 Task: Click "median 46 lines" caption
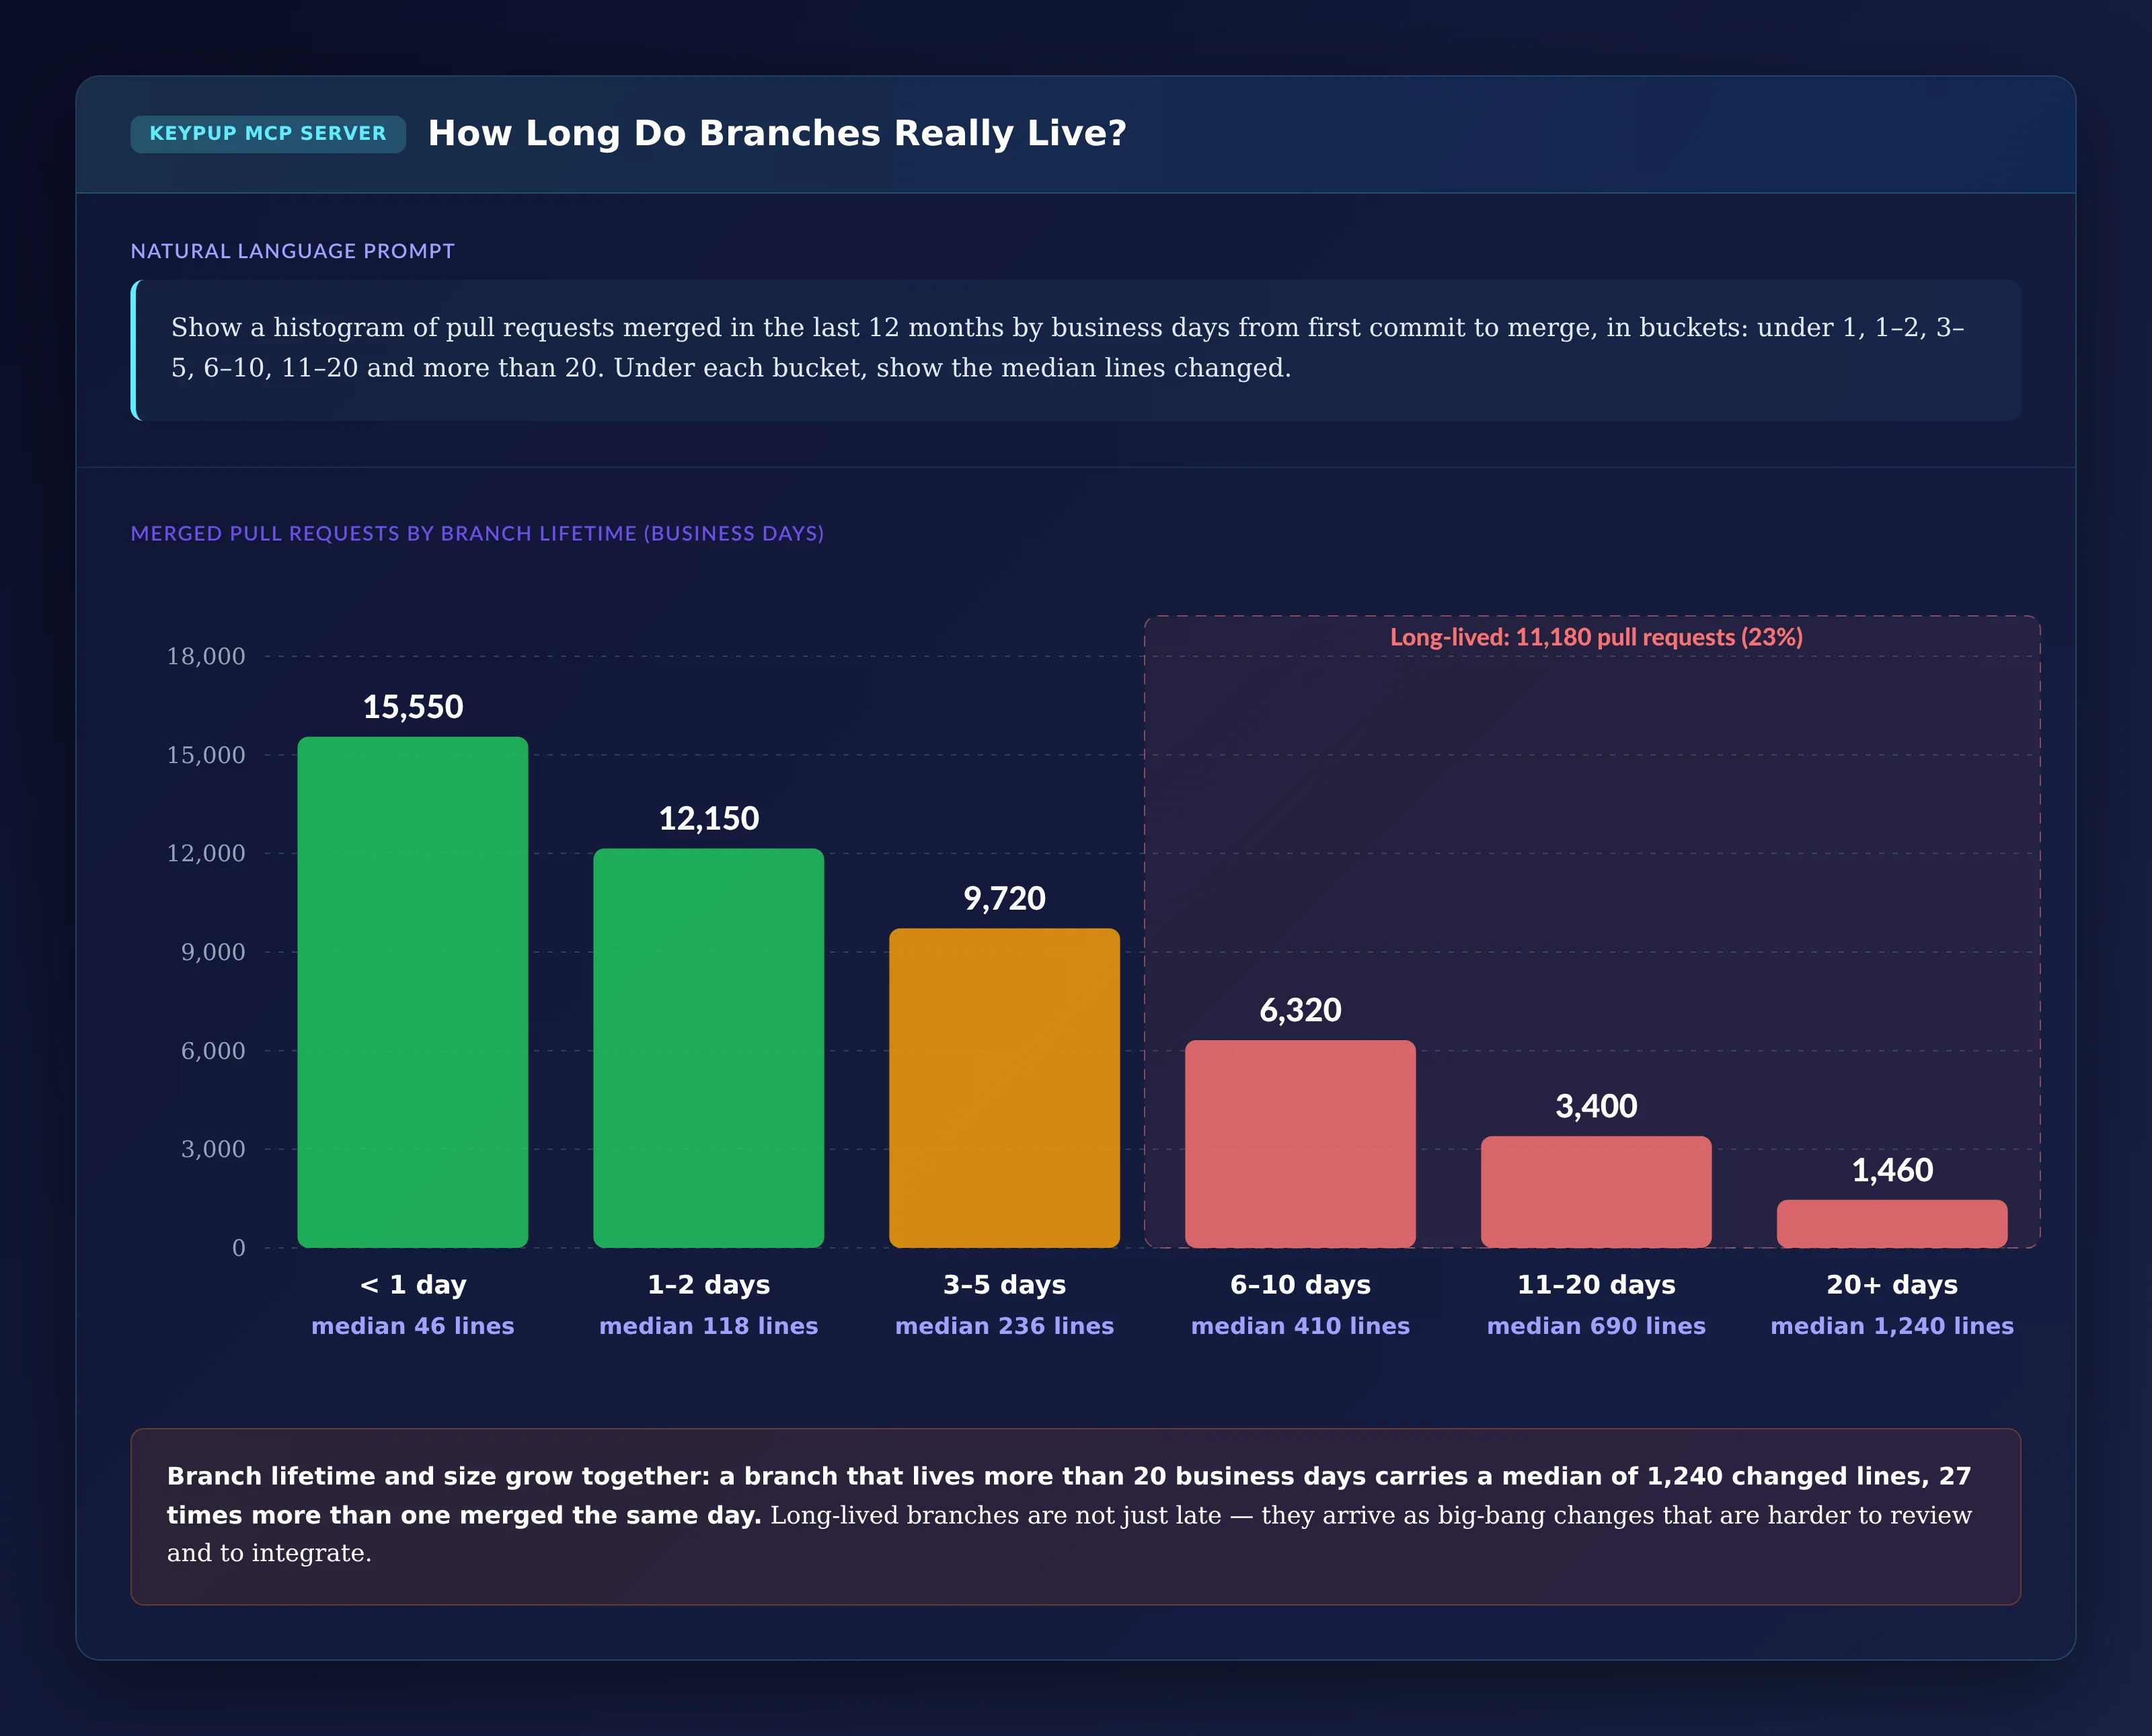click(413, 1326)
